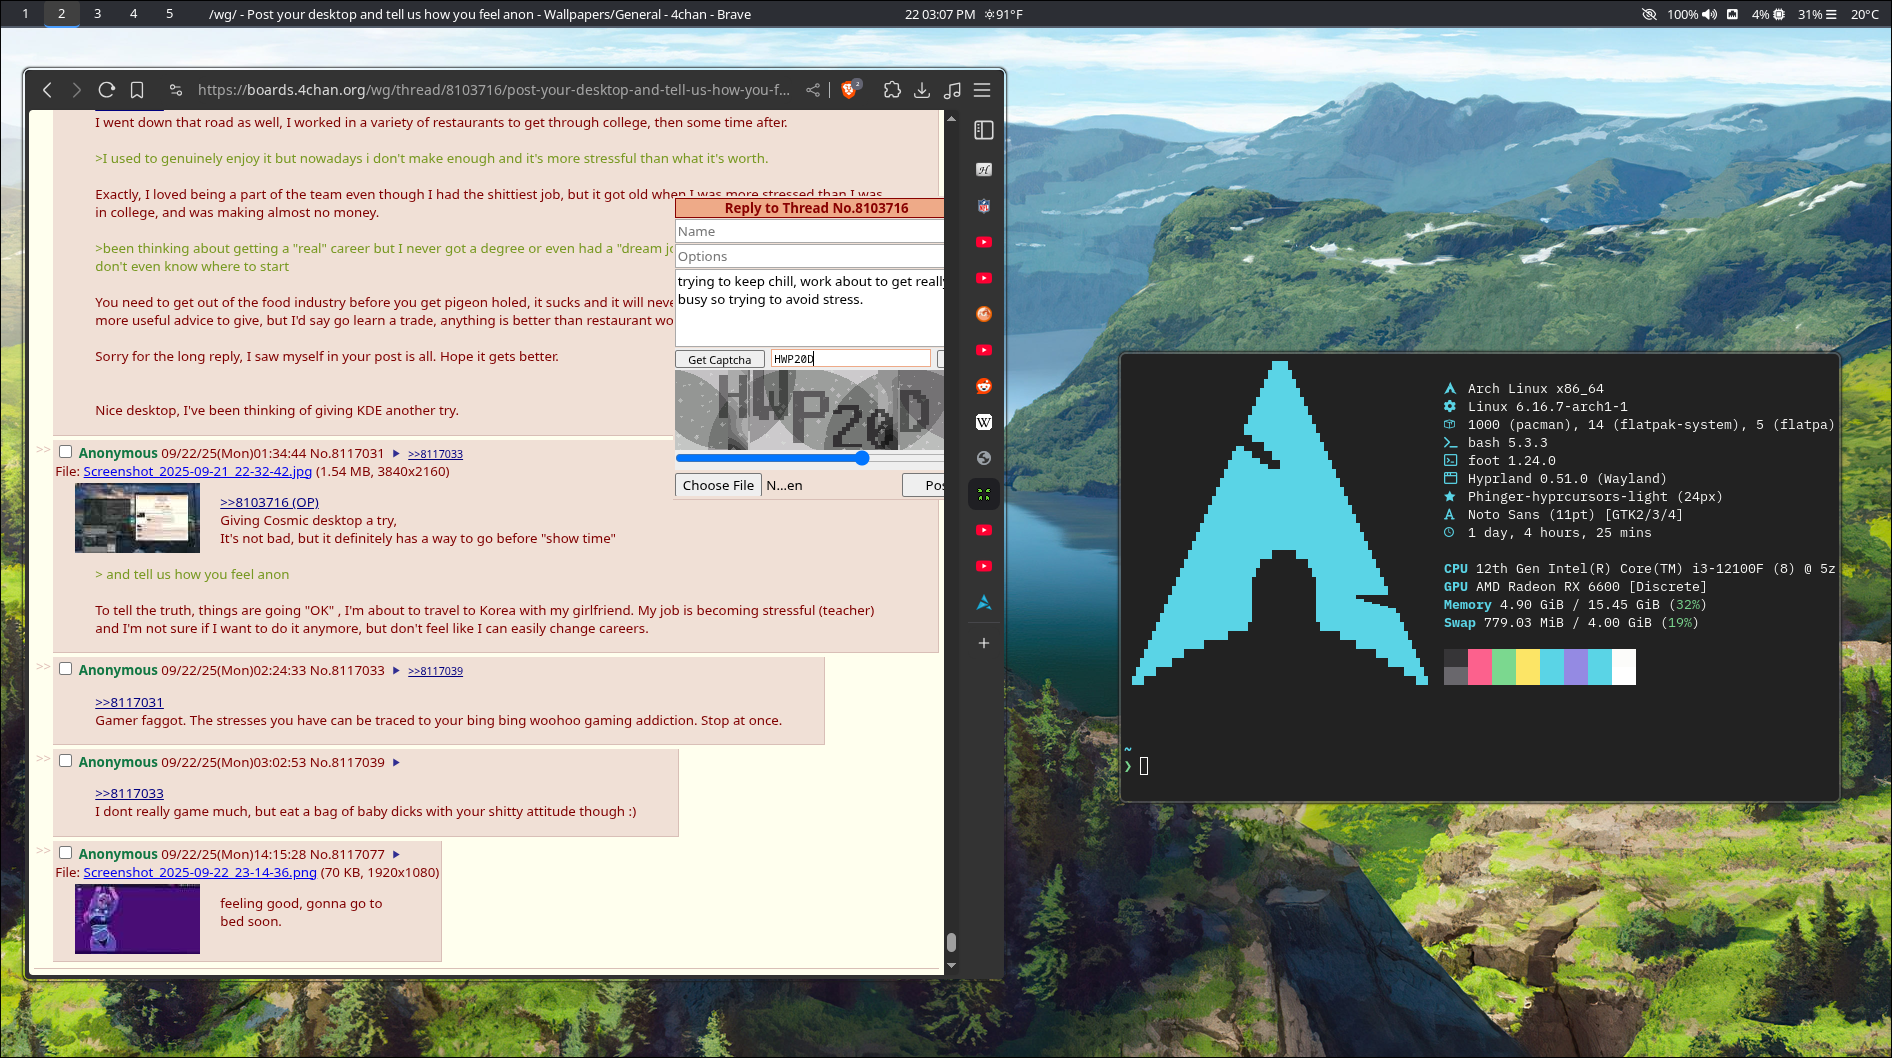
Task: Open the Brave Playlist music icon
Action: pos(952,90)
